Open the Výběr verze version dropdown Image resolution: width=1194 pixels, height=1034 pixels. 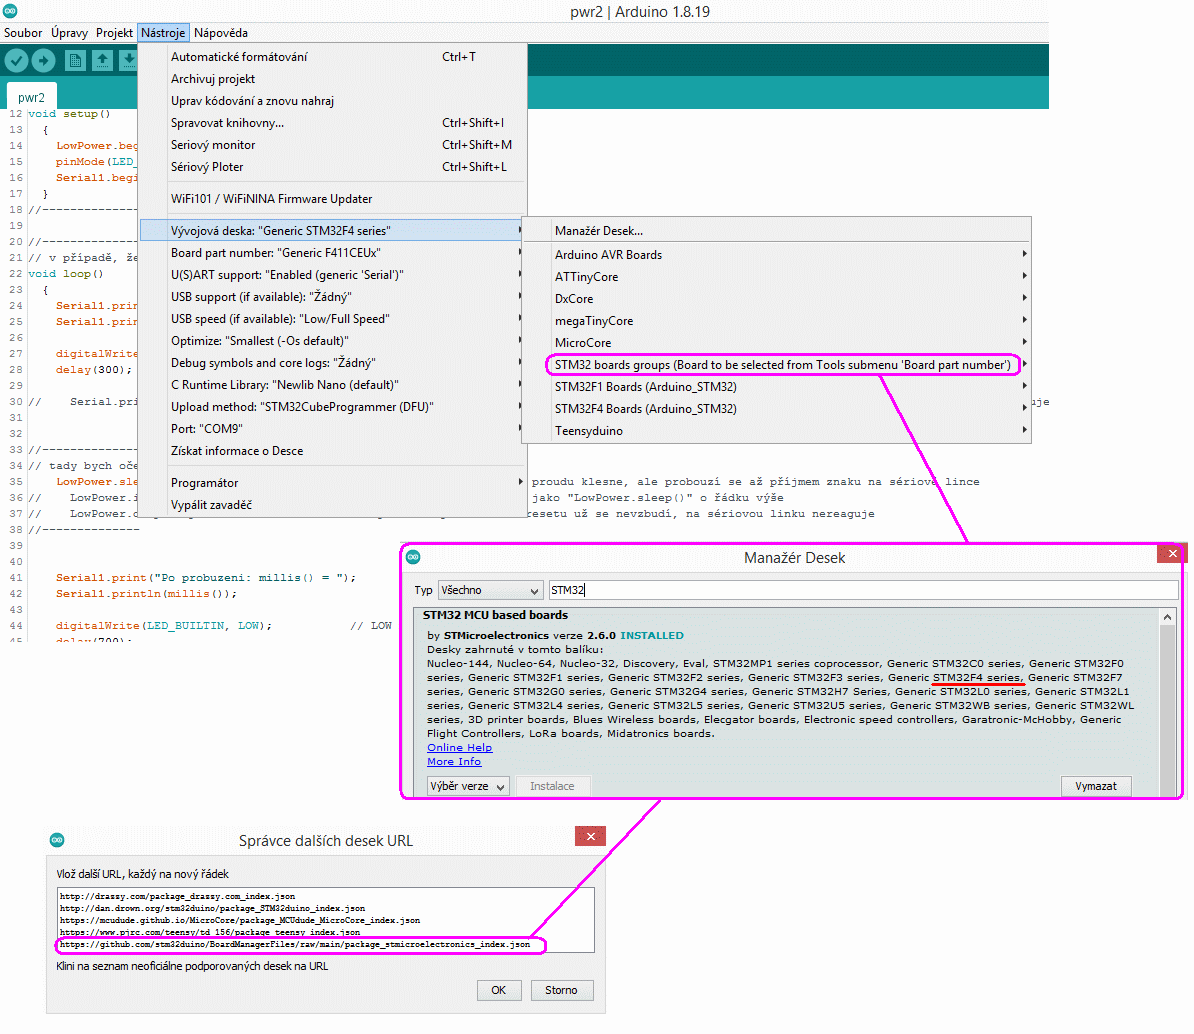(x=468, y=786)
